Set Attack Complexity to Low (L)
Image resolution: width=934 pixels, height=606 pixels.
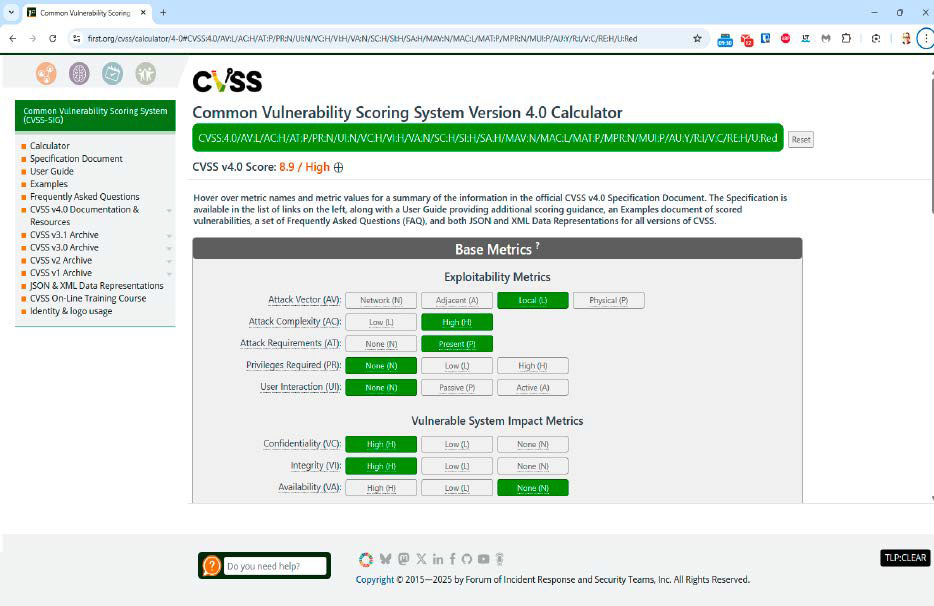tap(381, 322)
